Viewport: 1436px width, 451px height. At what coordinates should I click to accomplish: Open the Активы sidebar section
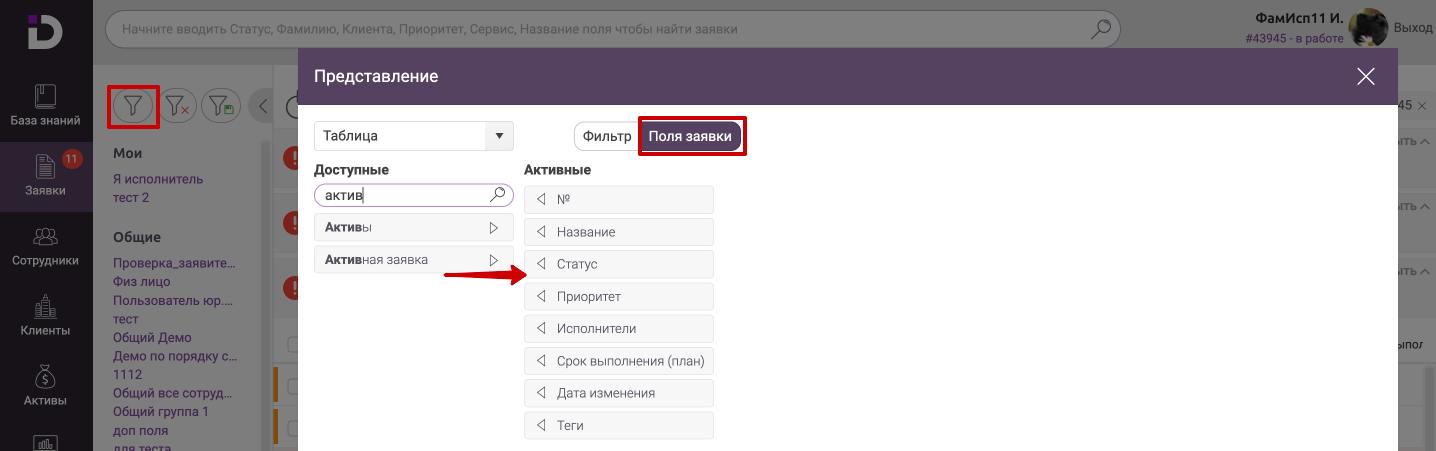pos(45,386)
